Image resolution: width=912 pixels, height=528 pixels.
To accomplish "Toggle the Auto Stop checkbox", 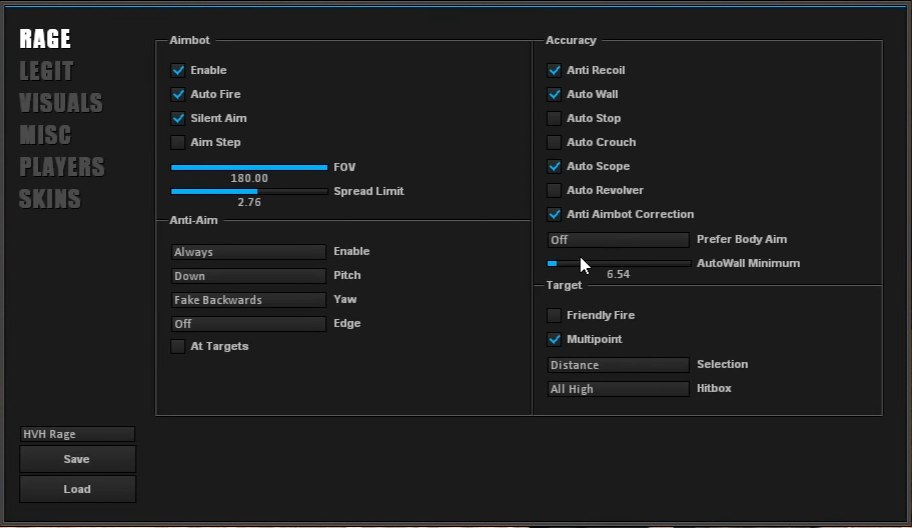I will pos(554,118).
